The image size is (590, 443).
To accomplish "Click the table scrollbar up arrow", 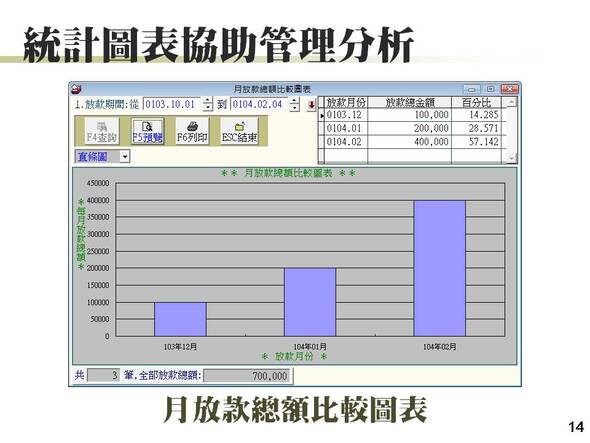I will 511,102.
